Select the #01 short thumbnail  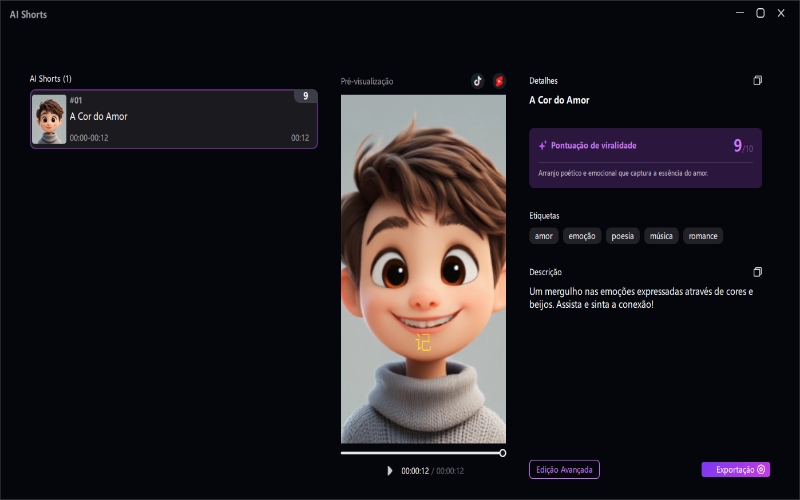coord(49,119)
